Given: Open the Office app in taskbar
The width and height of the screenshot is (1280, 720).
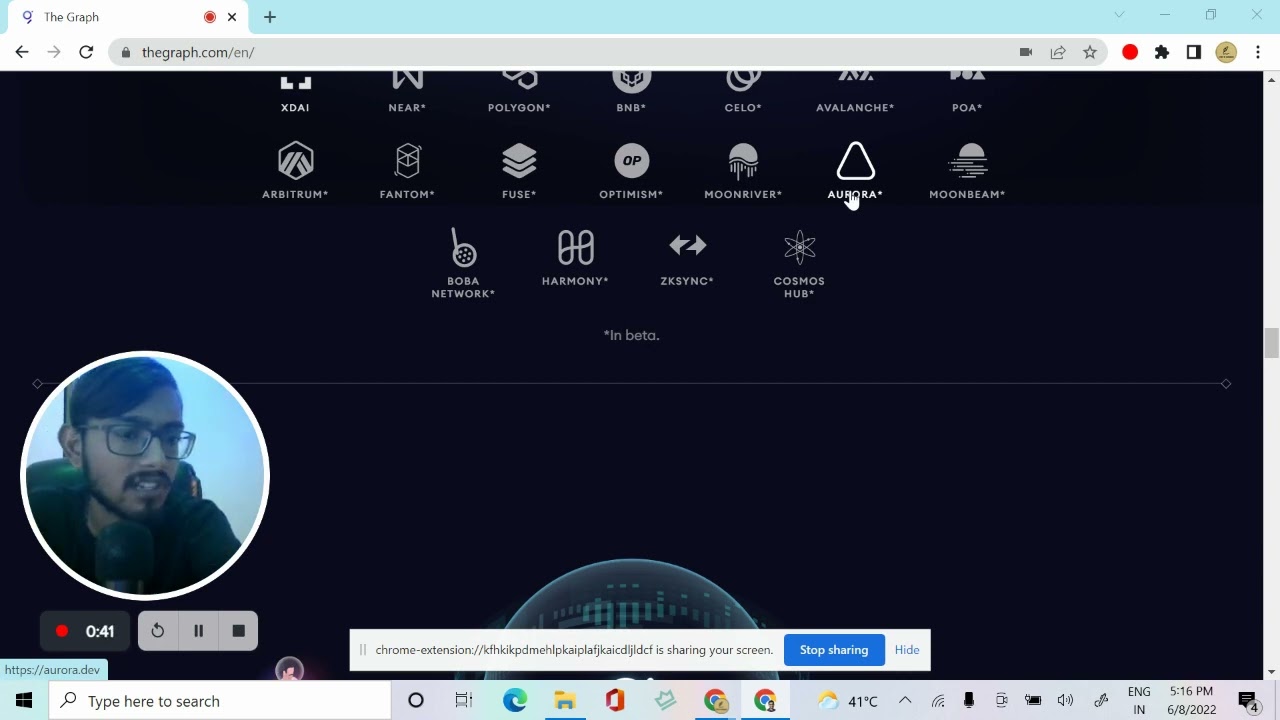Looking at the screenshot, I should 615,700.
